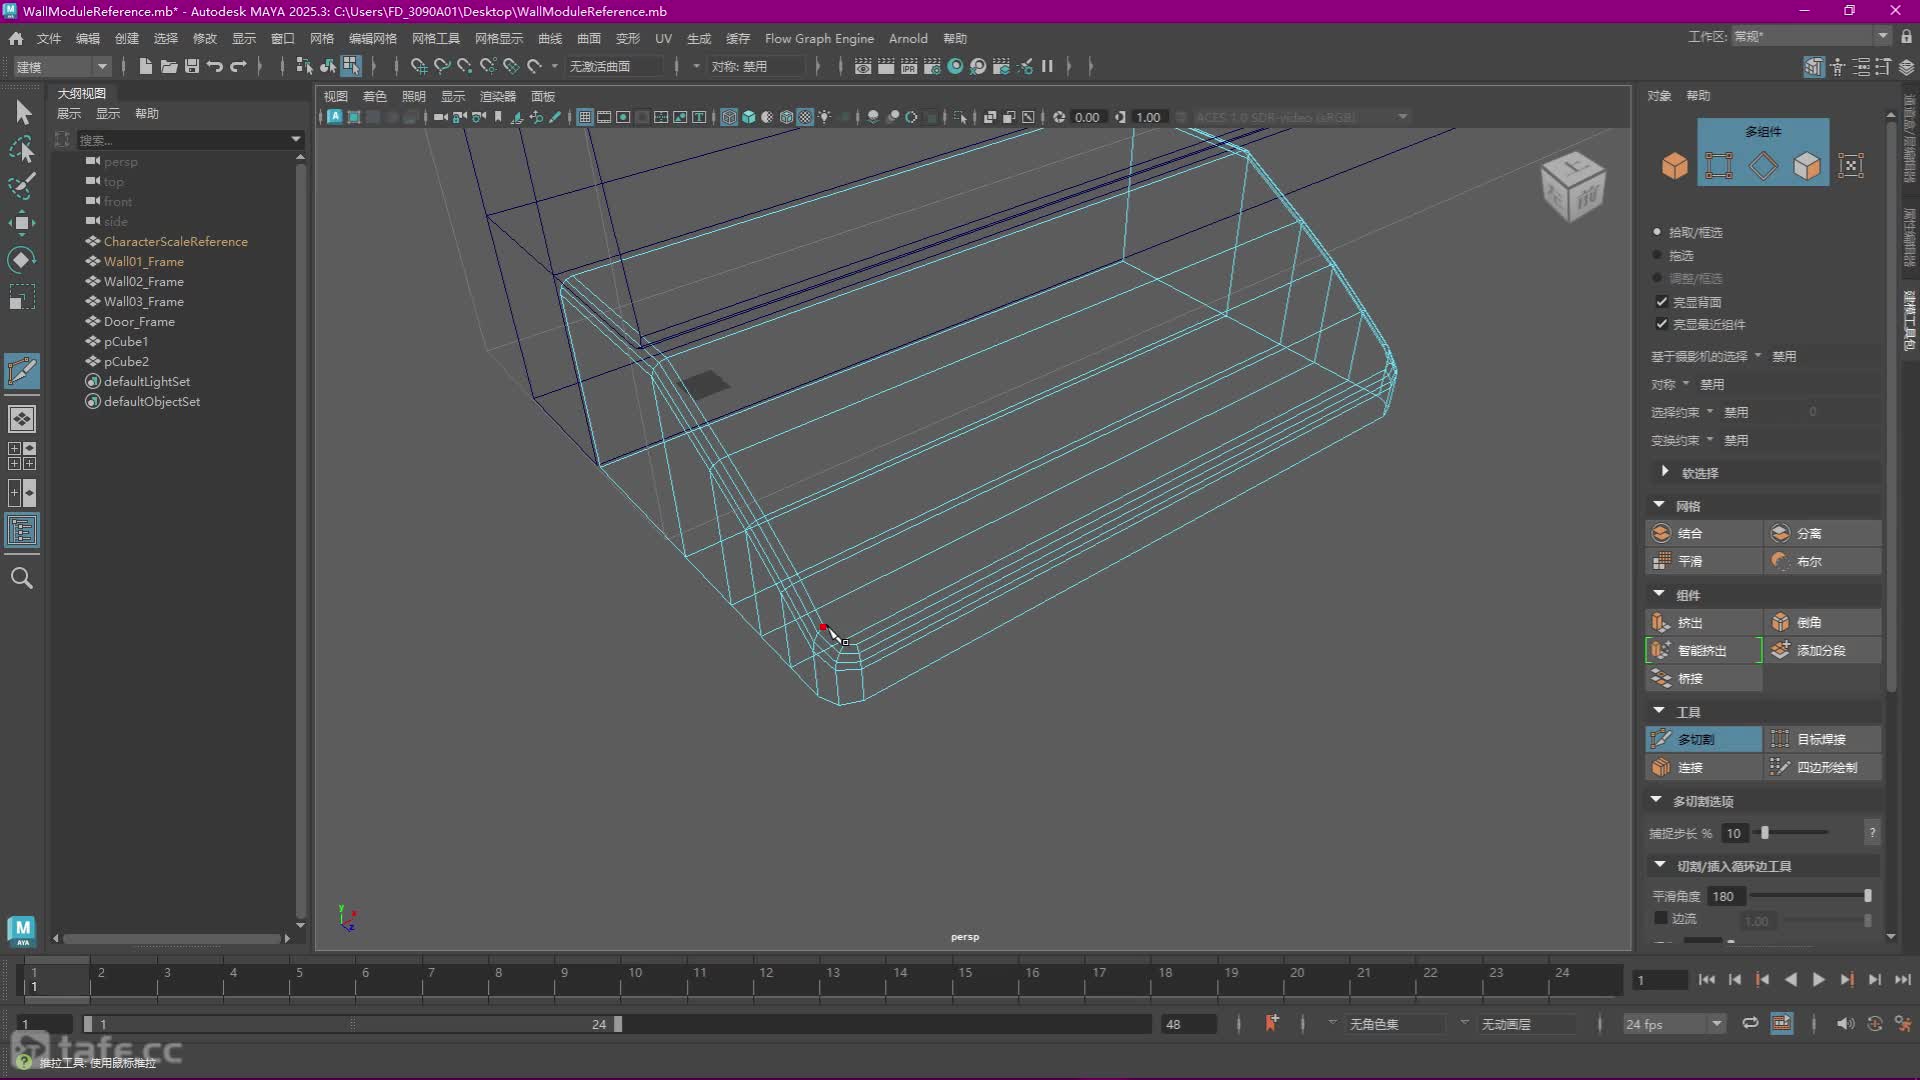Toggle the 亮显背面 checkbox
The width and height of the screenshot is (1920, 1080).
(x=1662, y=302)
